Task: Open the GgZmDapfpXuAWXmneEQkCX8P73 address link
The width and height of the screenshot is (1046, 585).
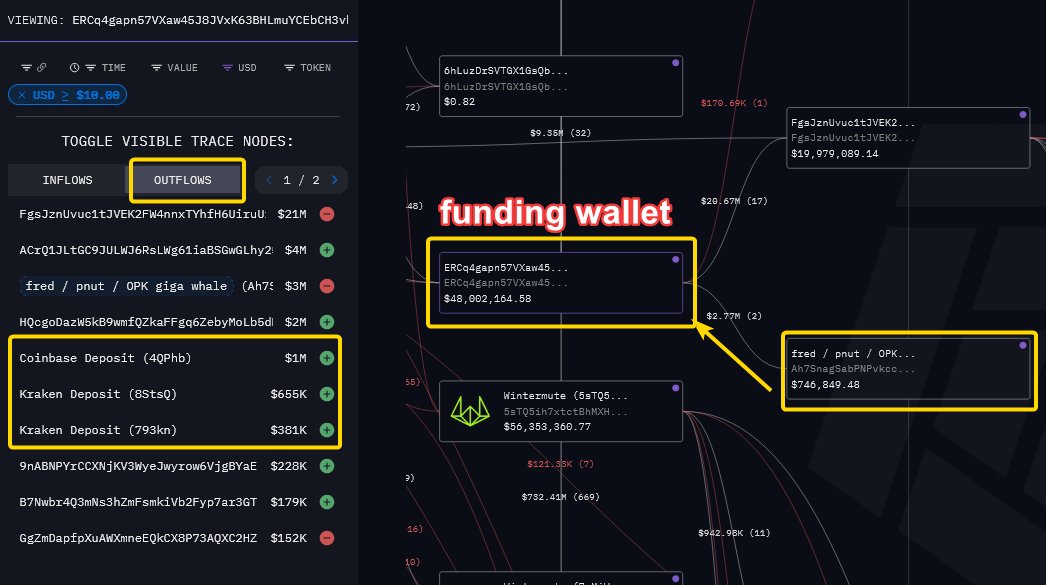Action: (x=138, y=538)
